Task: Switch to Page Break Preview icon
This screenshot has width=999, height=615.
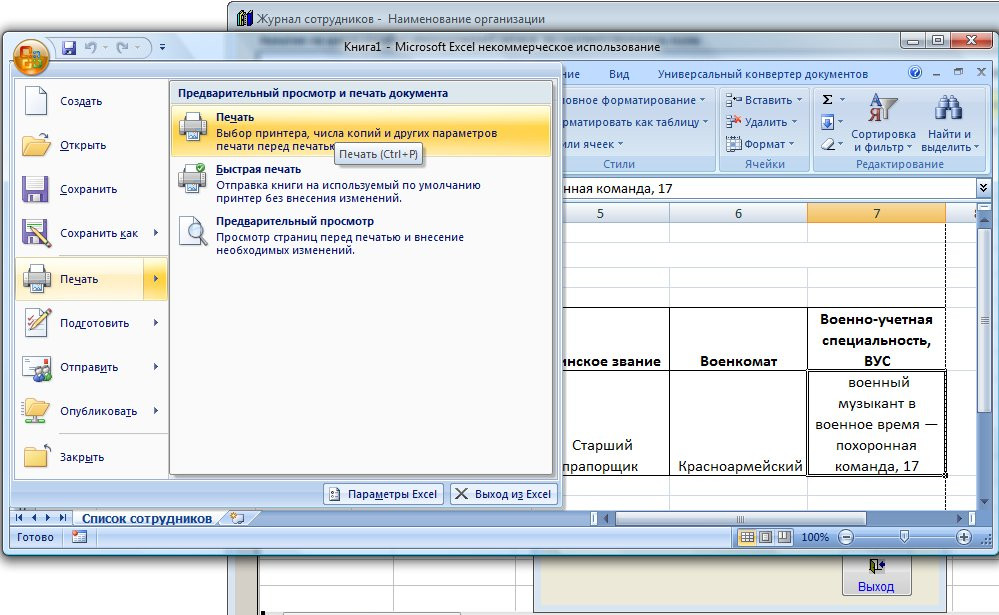Action: coord(784,537)
